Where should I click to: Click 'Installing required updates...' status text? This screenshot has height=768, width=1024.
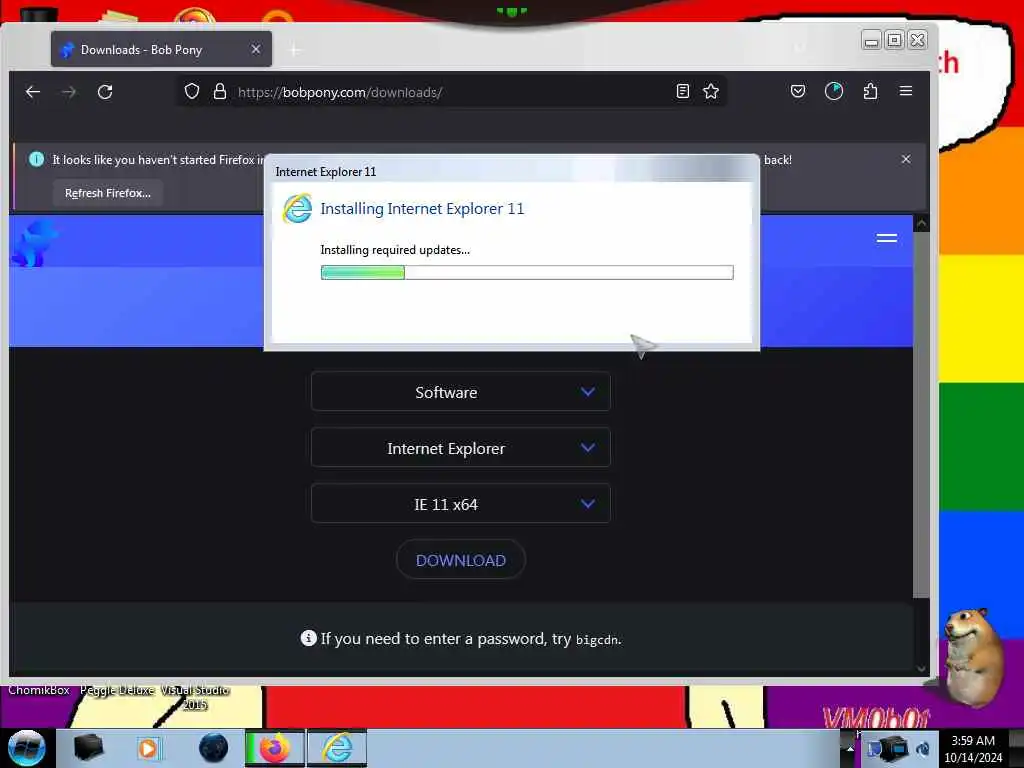395,249
